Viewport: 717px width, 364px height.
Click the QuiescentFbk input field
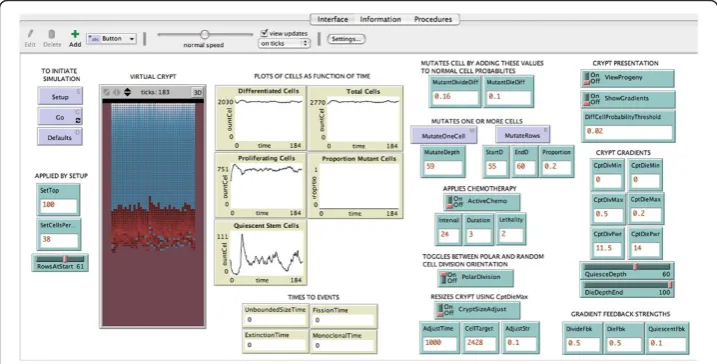click(x=667, y=343)
